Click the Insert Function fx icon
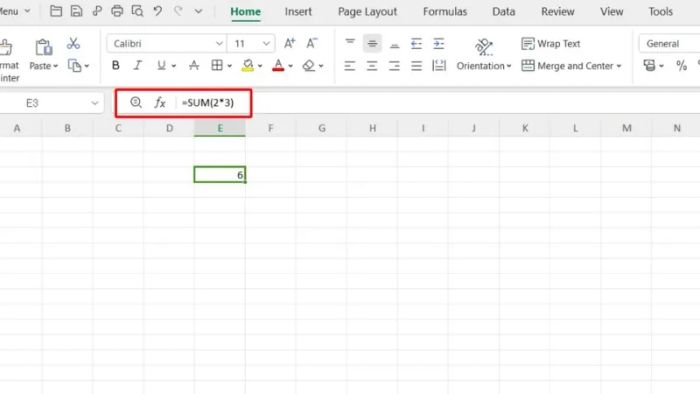700x394 pixels. click(160, 103)
